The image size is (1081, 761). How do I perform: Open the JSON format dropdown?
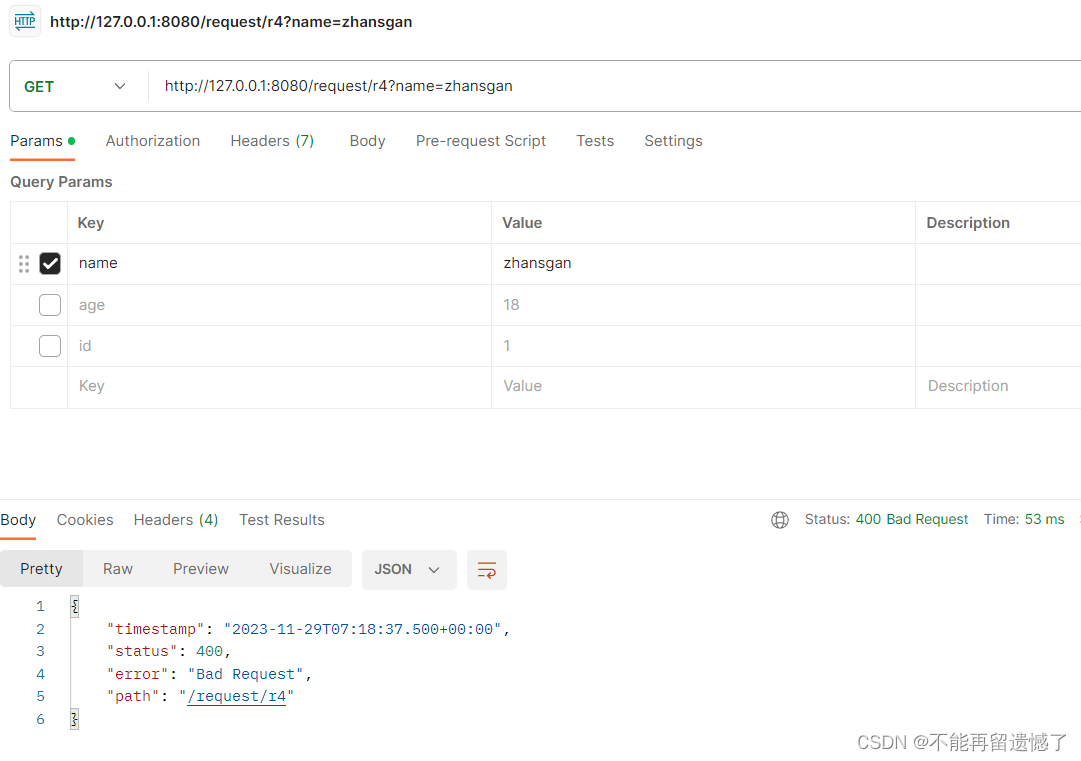click(409, 570)
